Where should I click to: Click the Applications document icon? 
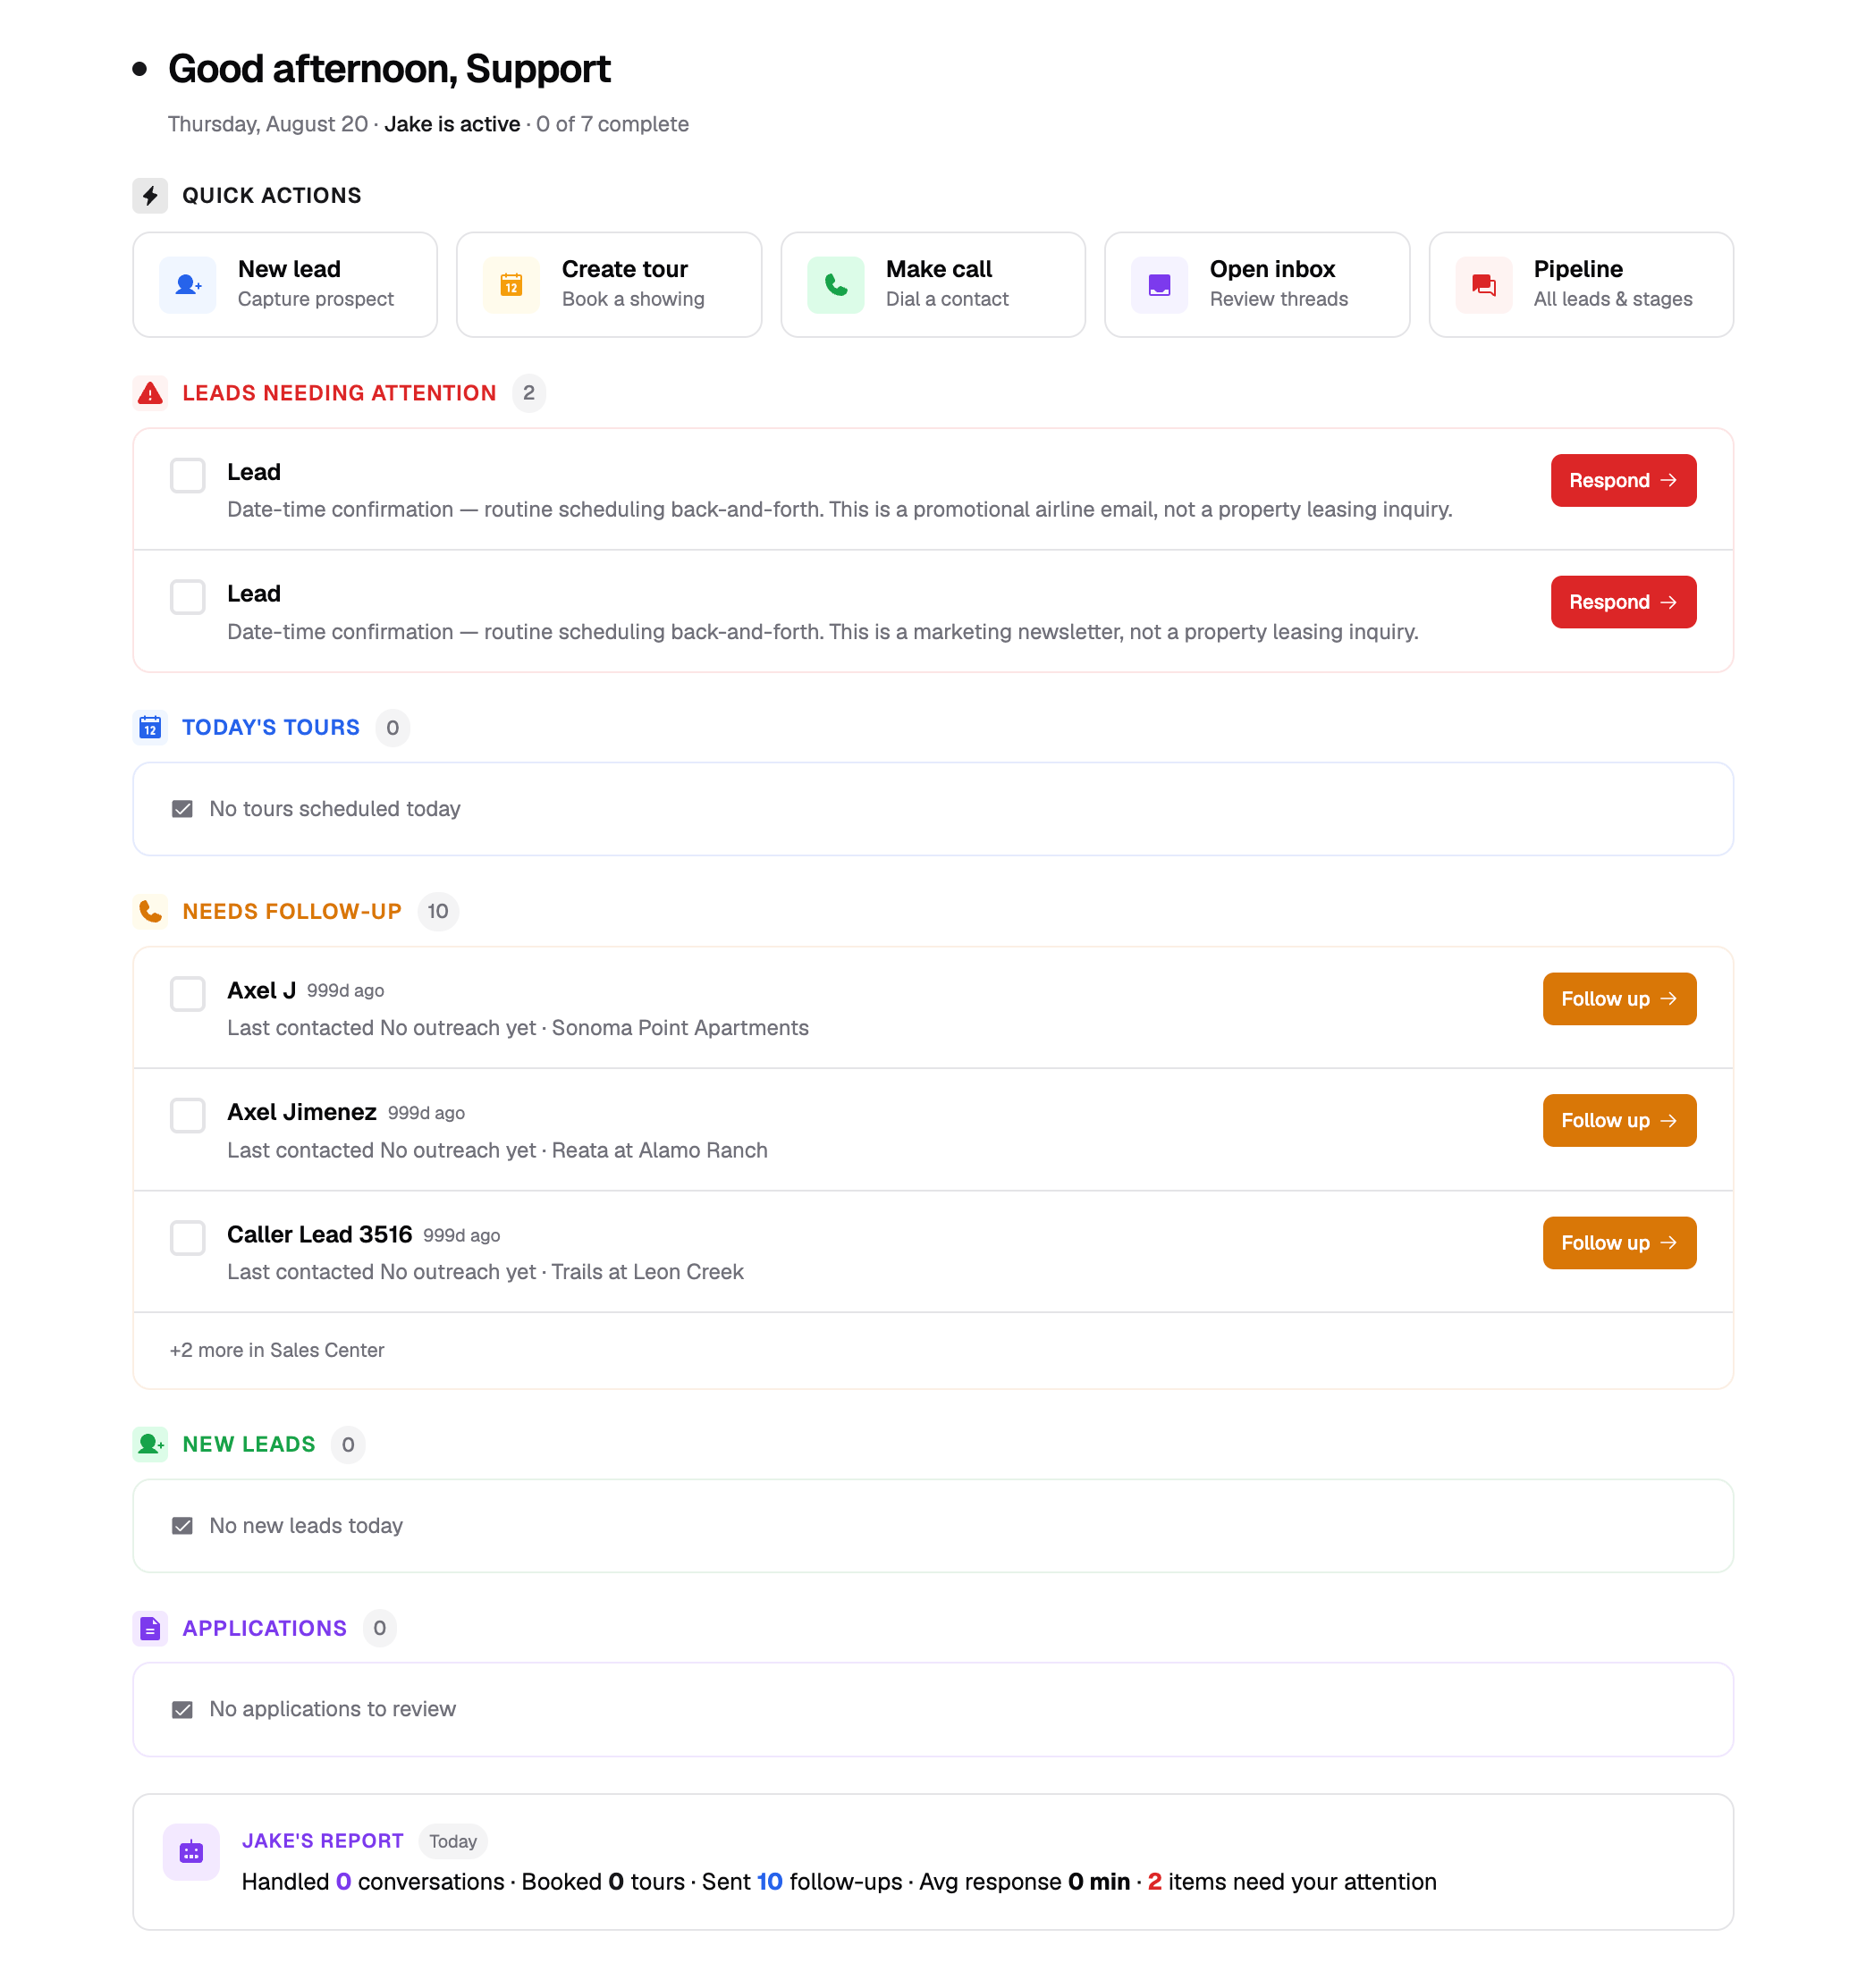(150, 1628)
